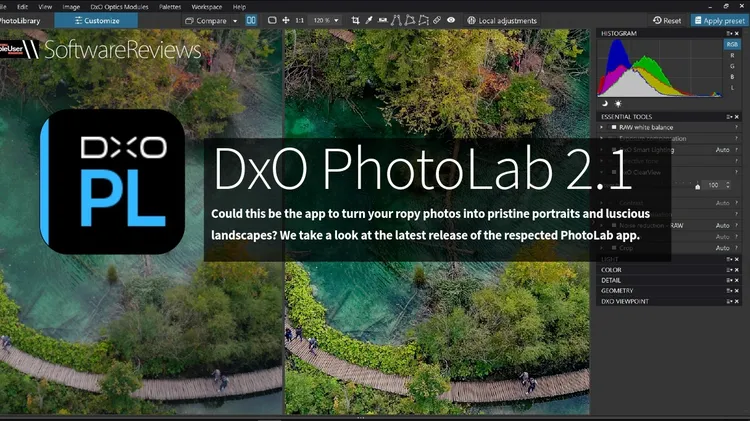
Task: Click the Apply preset button
Action: [719, 21]
